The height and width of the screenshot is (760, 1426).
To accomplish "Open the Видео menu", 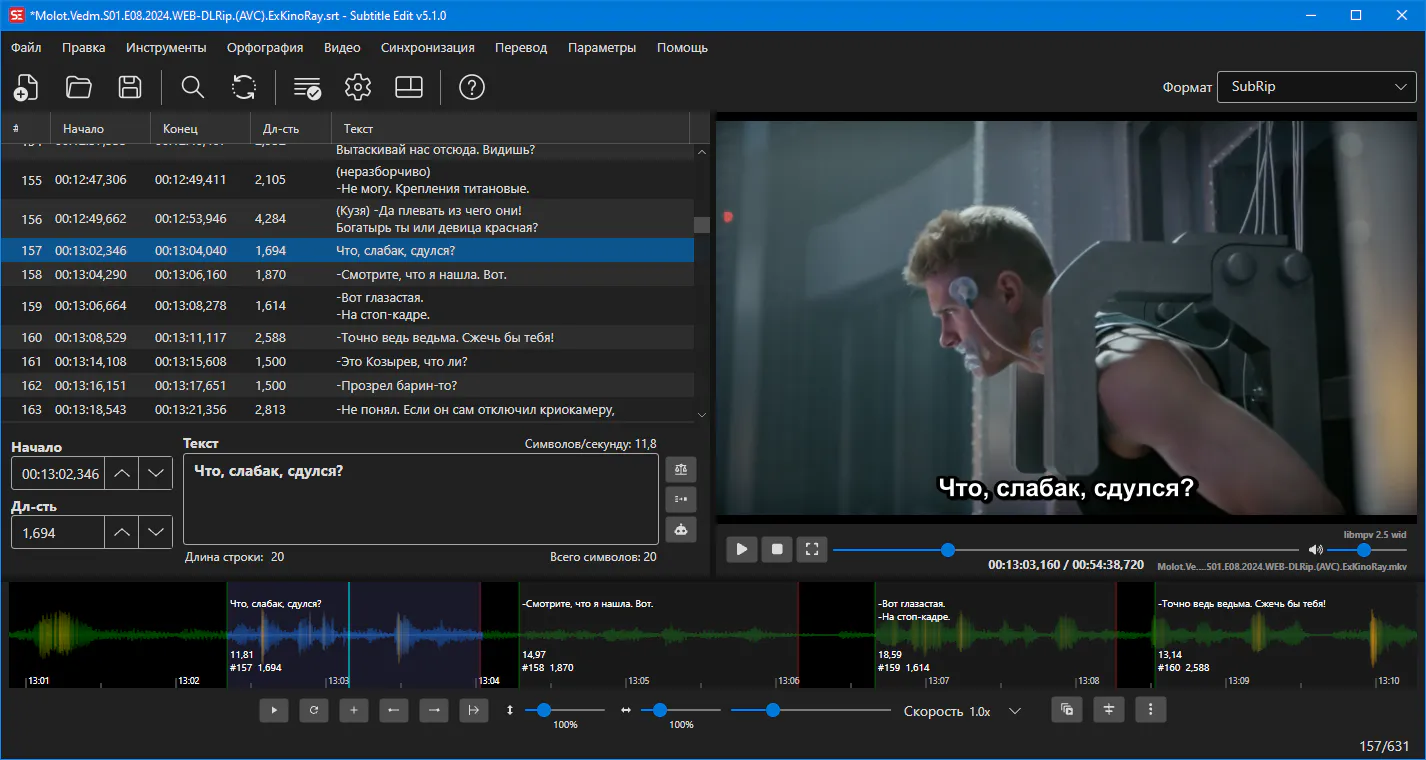I will (342, 47).
